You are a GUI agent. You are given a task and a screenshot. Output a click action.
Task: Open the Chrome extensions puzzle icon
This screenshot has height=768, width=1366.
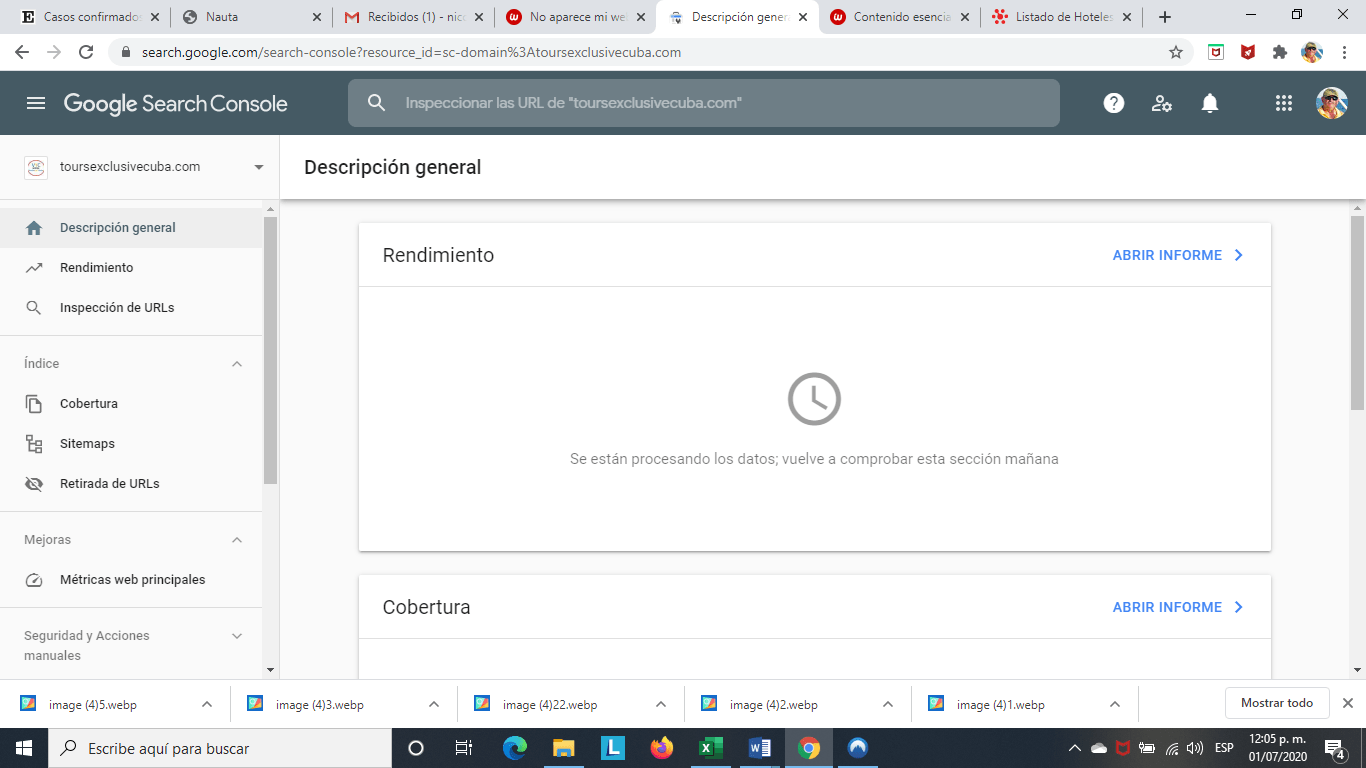pos(1280,52)
